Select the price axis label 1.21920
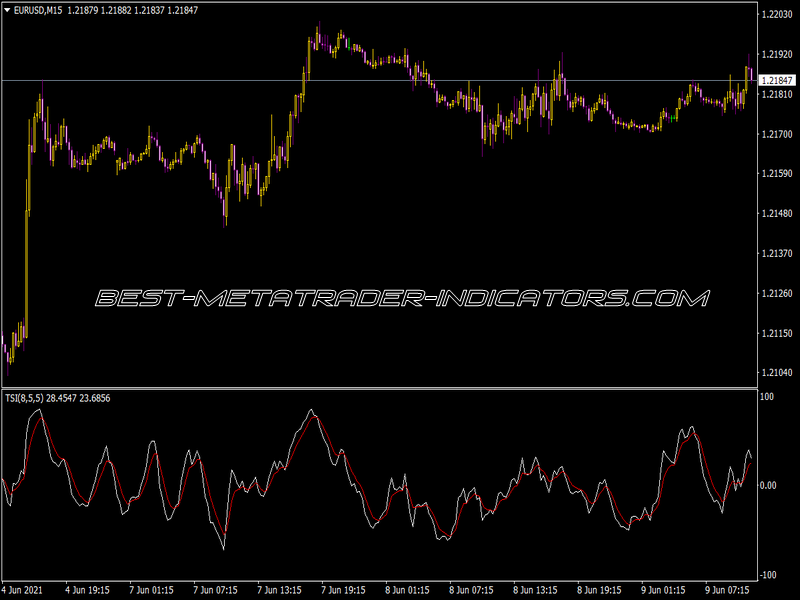 [x=777, y=54]
